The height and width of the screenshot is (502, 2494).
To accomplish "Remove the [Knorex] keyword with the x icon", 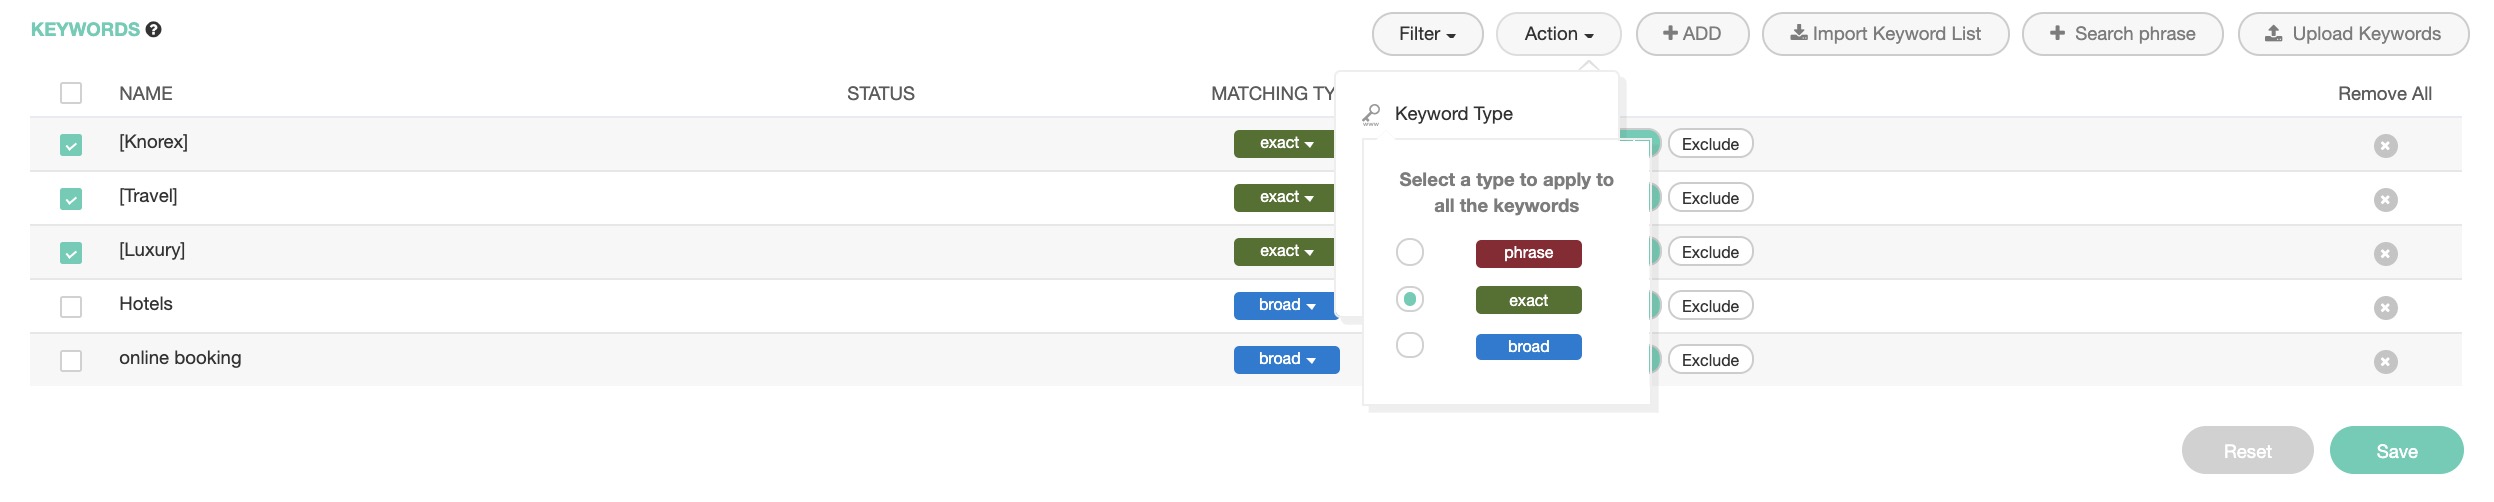I will click(x=2385, y=146).
